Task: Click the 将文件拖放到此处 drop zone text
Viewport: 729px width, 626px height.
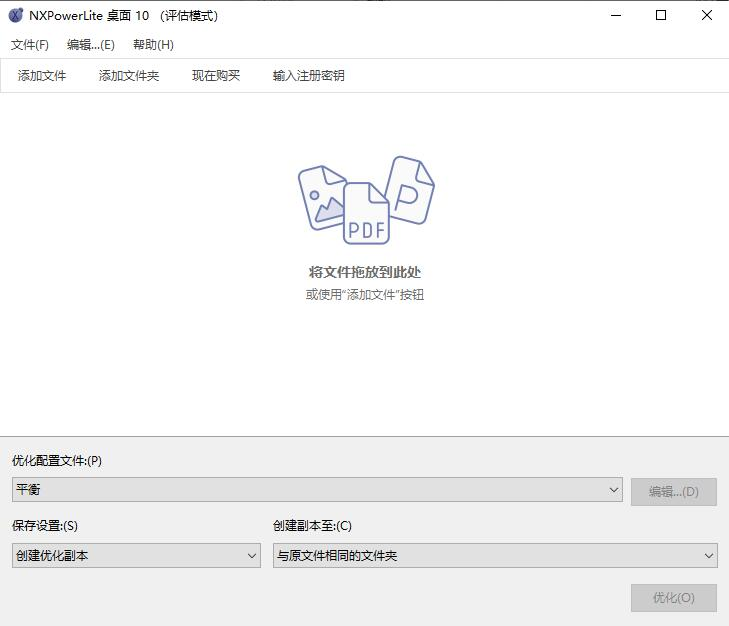Action: pos(365,272)
